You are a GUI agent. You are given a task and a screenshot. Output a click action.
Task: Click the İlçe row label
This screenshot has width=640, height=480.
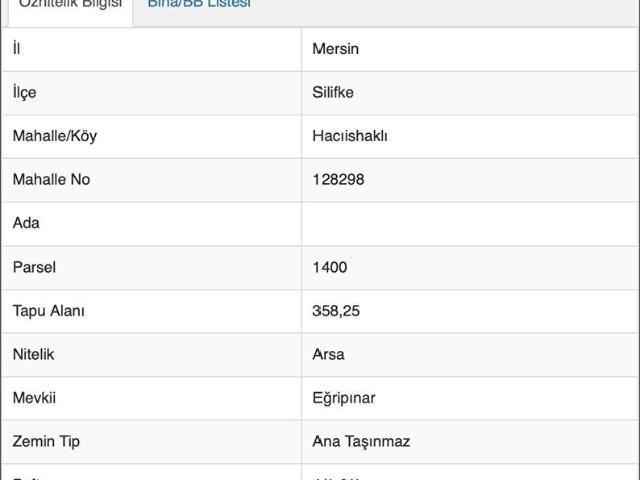pos(24,93)
